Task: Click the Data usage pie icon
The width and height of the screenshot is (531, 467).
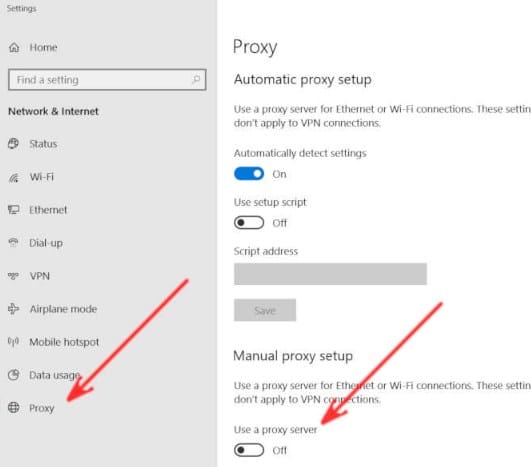Action: pos(14,375)
